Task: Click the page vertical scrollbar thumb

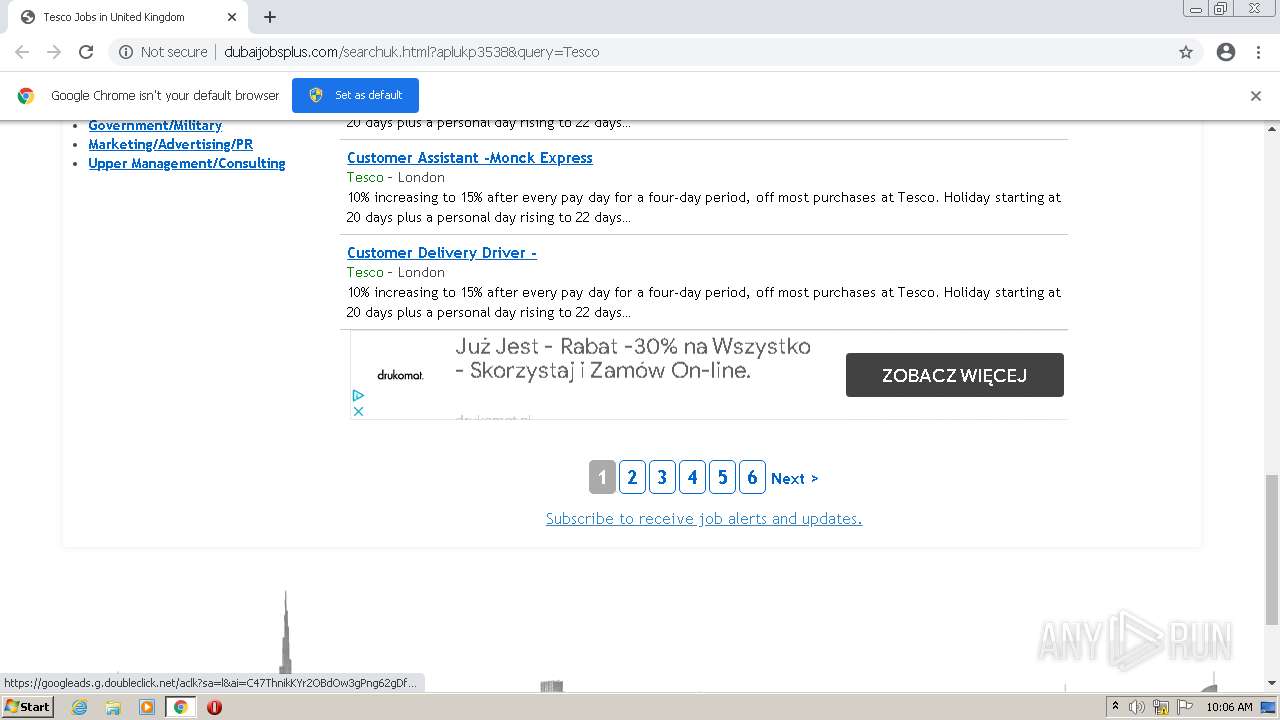Action: (x=1272, y=549)
